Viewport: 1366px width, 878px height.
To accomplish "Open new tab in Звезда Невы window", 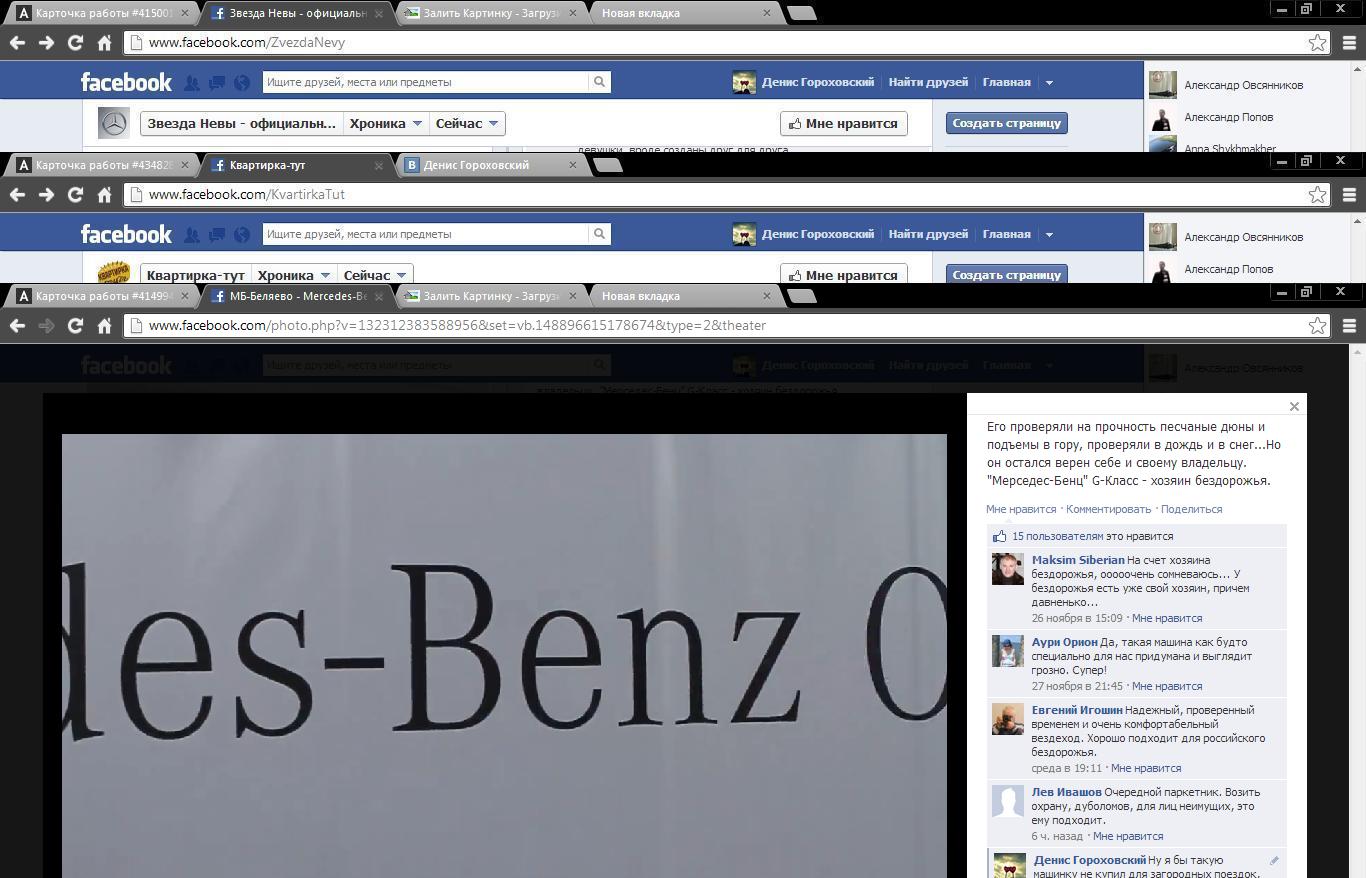I will pyautogui.click(x=801, y=13).
